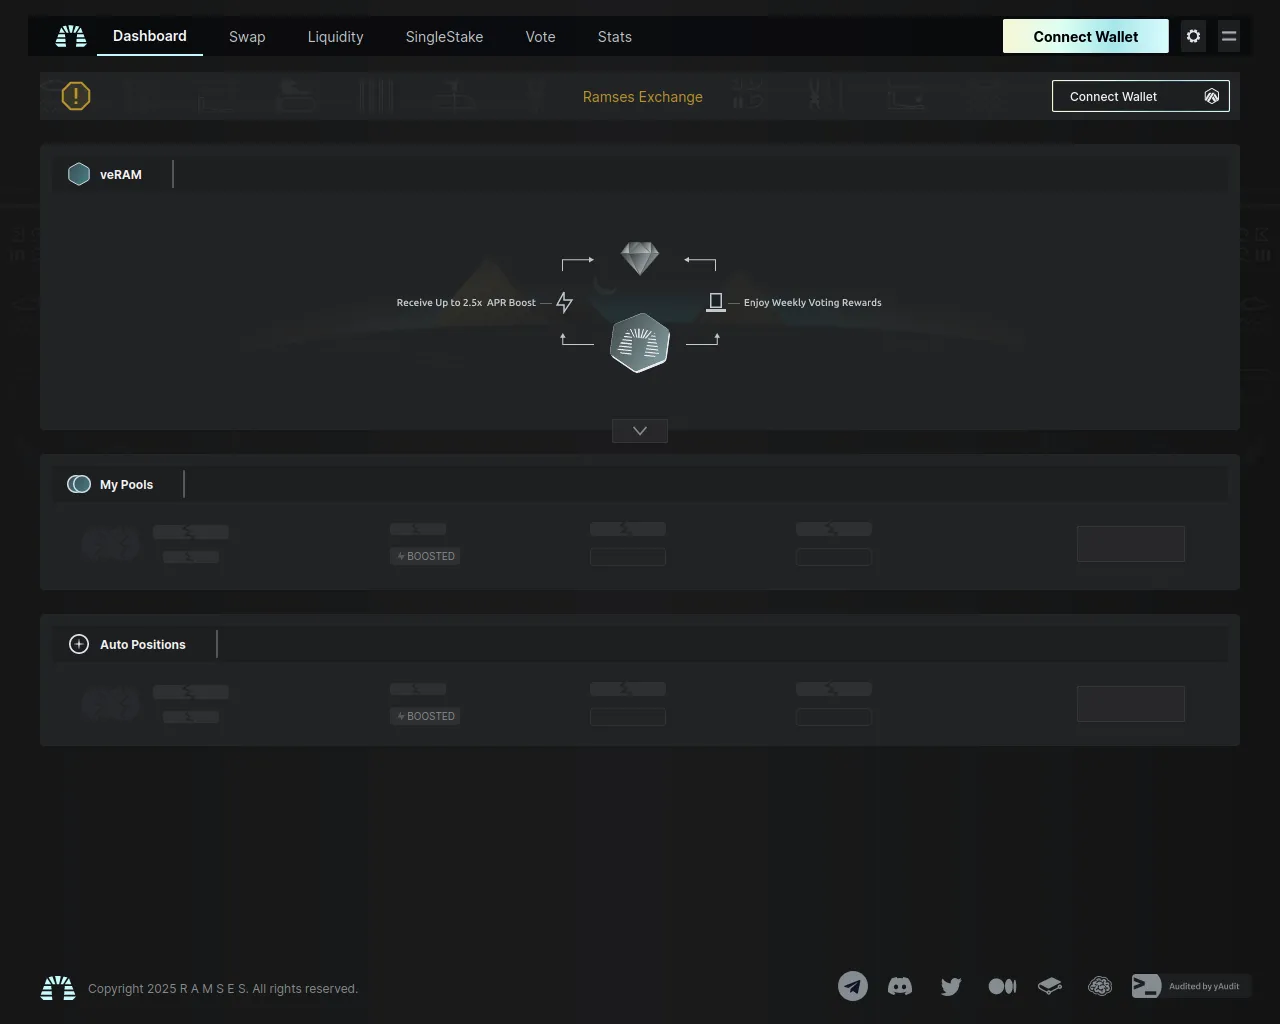Click the plus circle icon beside Auto Positions

click(x=79, y=644)
